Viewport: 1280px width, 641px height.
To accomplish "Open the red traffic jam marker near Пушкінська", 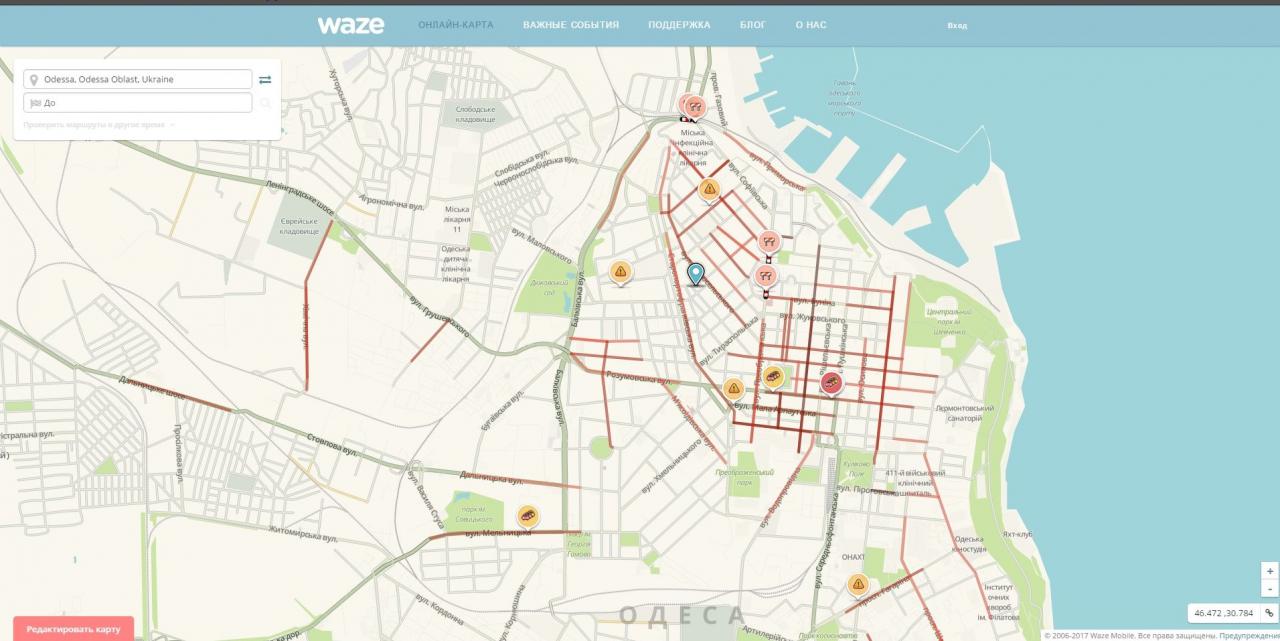I will tap(831, 382).
